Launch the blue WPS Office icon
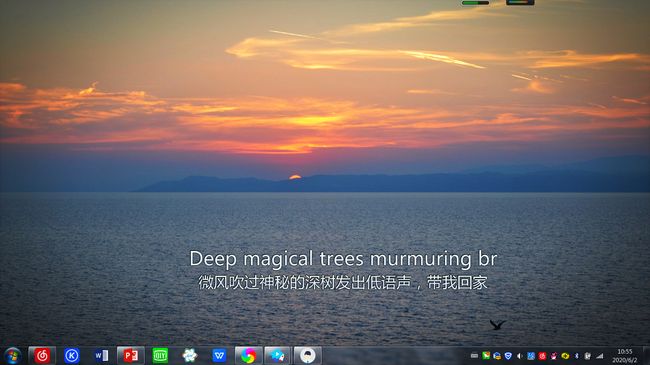The height and width of the screenshot is (365, 650). tap(219, 355)
